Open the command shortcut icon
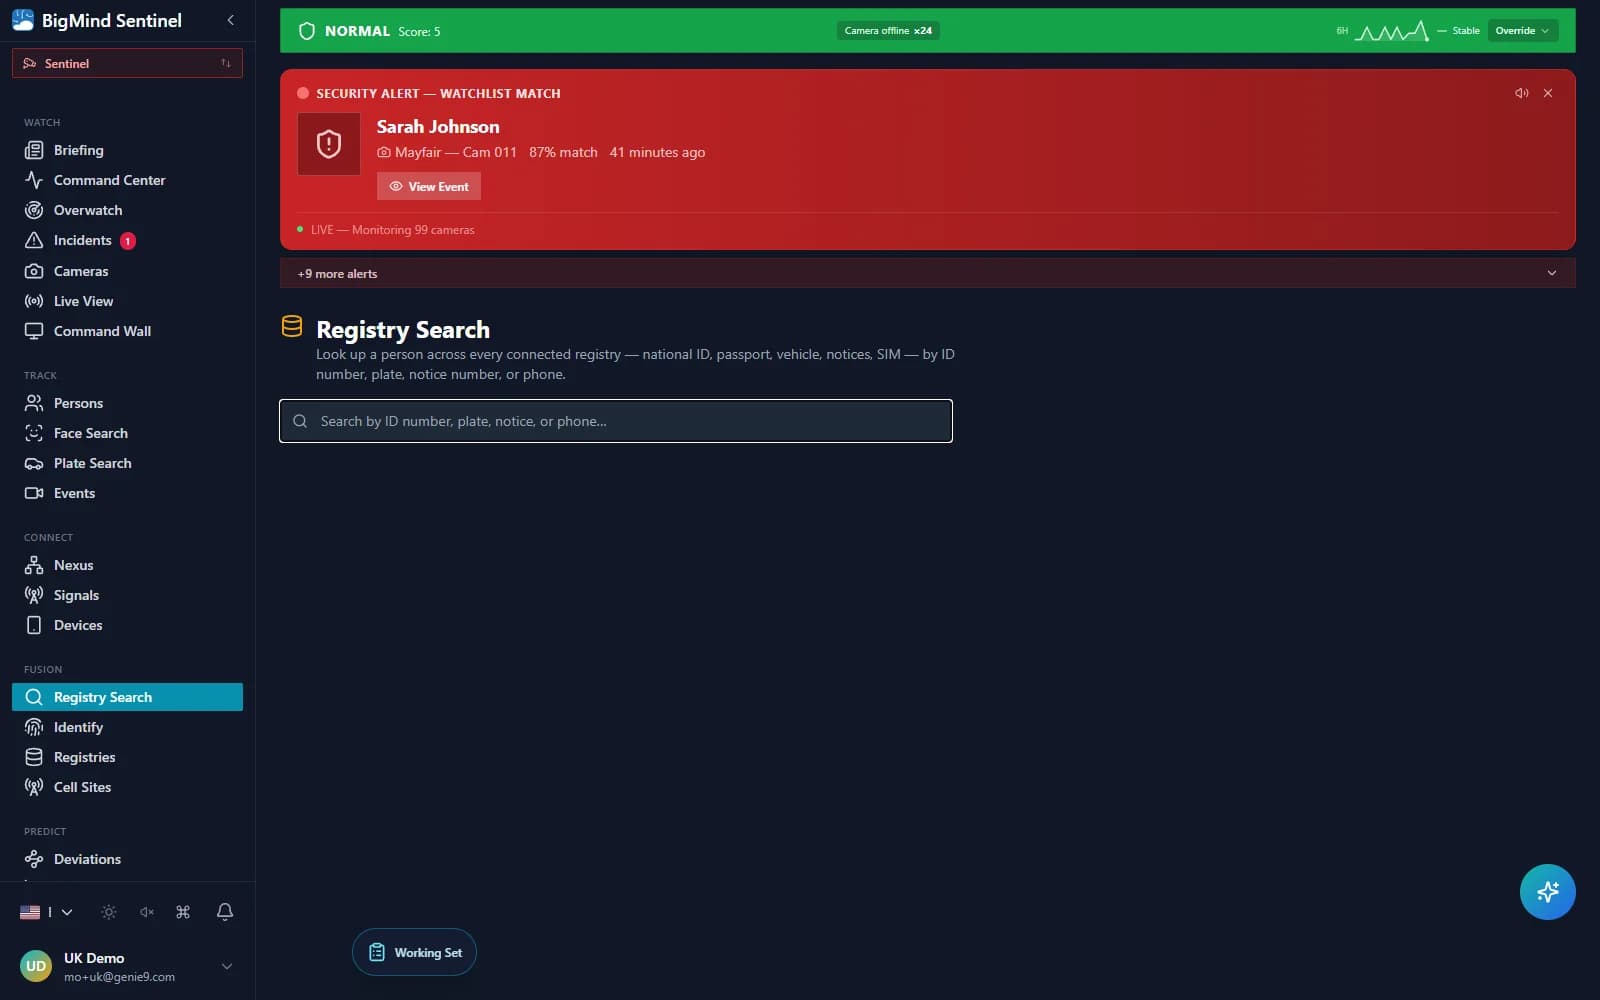Viewport: 1600px width, 1000px height. pyautogui.click(x=183, y=912)
